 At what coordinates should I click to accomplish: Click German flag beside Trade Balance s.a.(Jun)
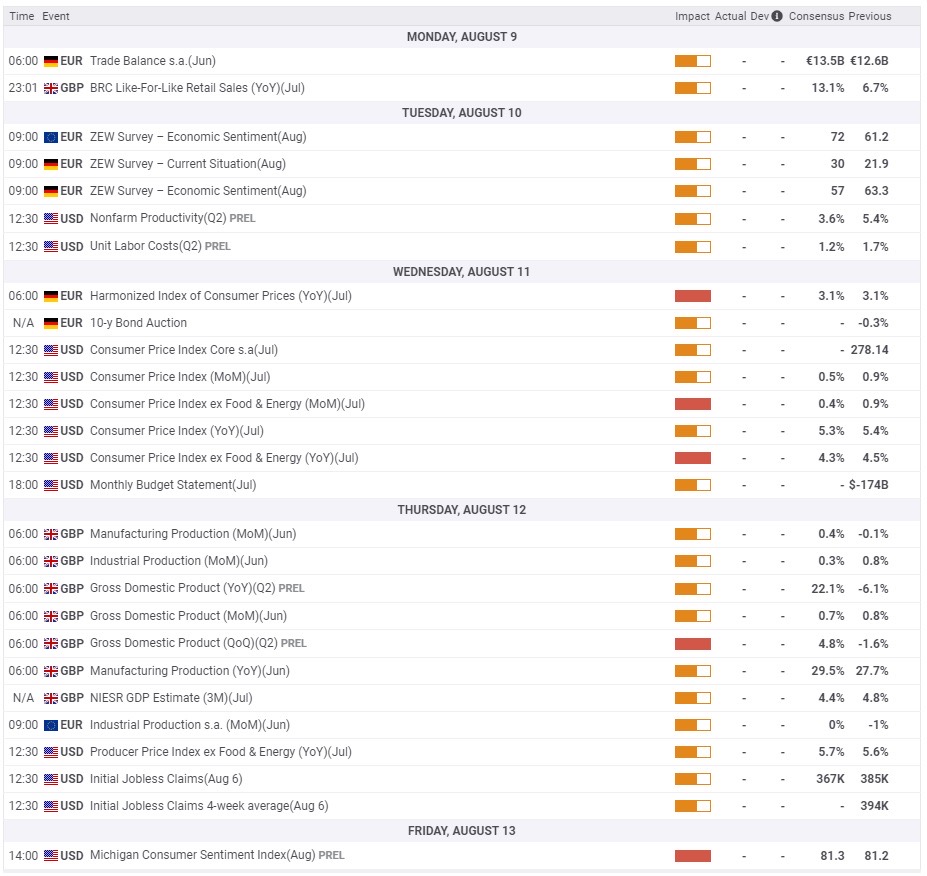tap(51, 61)
